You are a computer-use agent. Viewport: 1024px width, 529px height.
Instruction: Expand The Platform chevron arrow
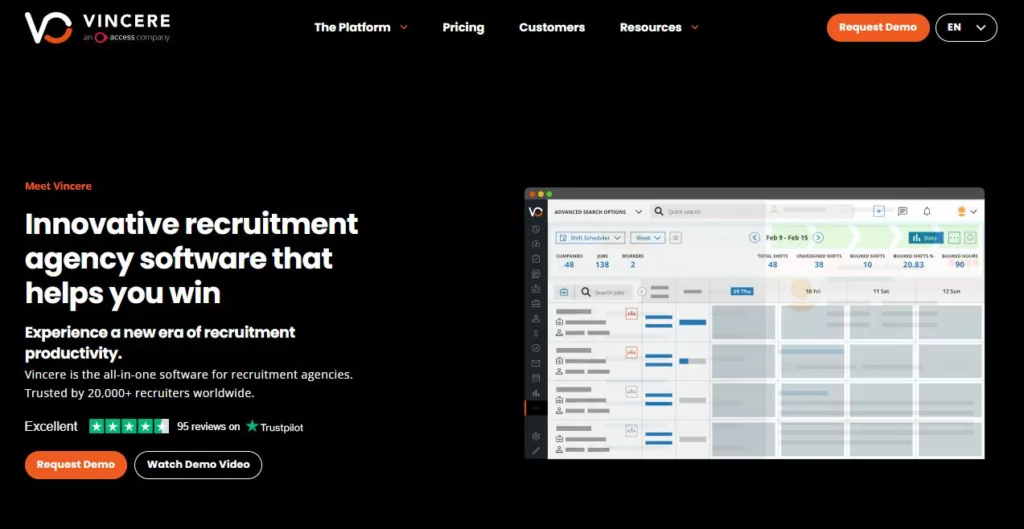[404, 27]
